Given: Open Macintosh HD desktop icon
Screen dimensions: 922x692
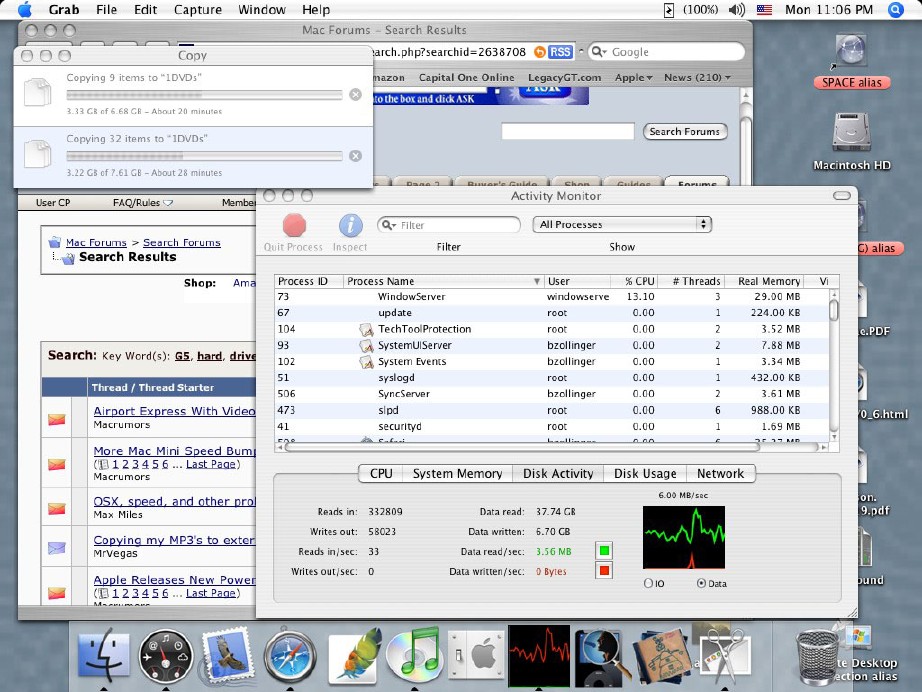Looking at the screenshot, I should tap(851, 133).
